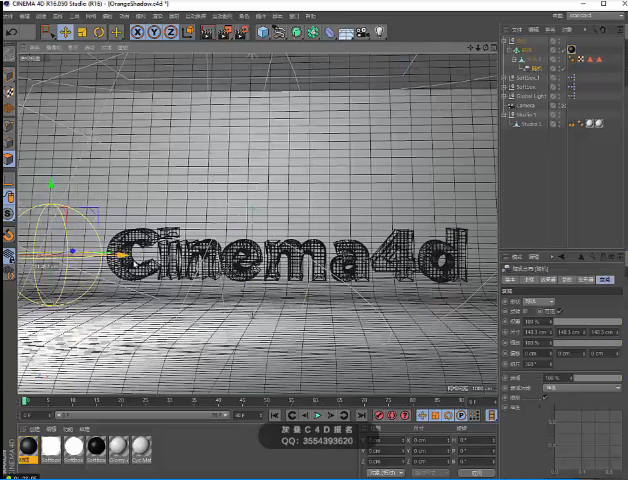Click the highlighted last attribute tab
Screen dimensions: 628x480
(x=605, y=280)
